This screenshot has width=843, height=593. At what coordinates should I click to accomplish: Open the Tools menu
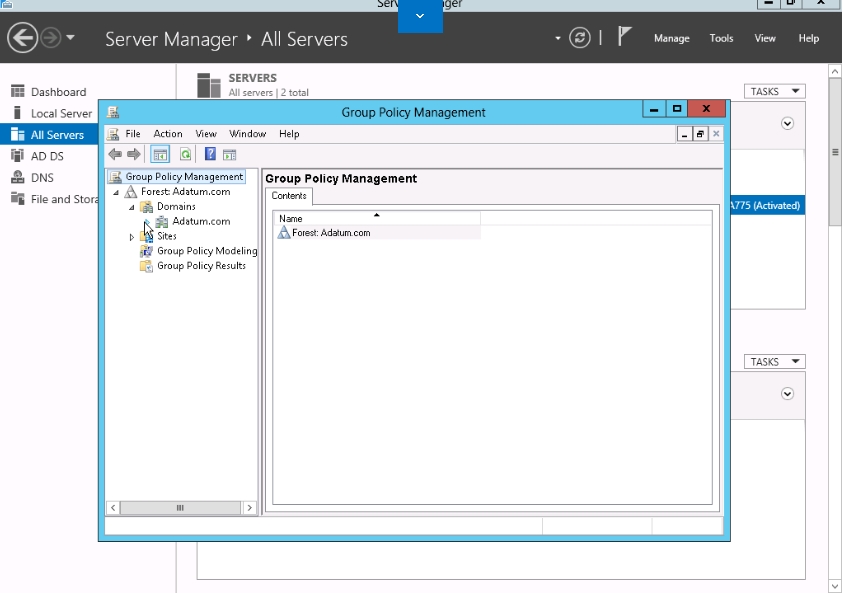point(721,38)
